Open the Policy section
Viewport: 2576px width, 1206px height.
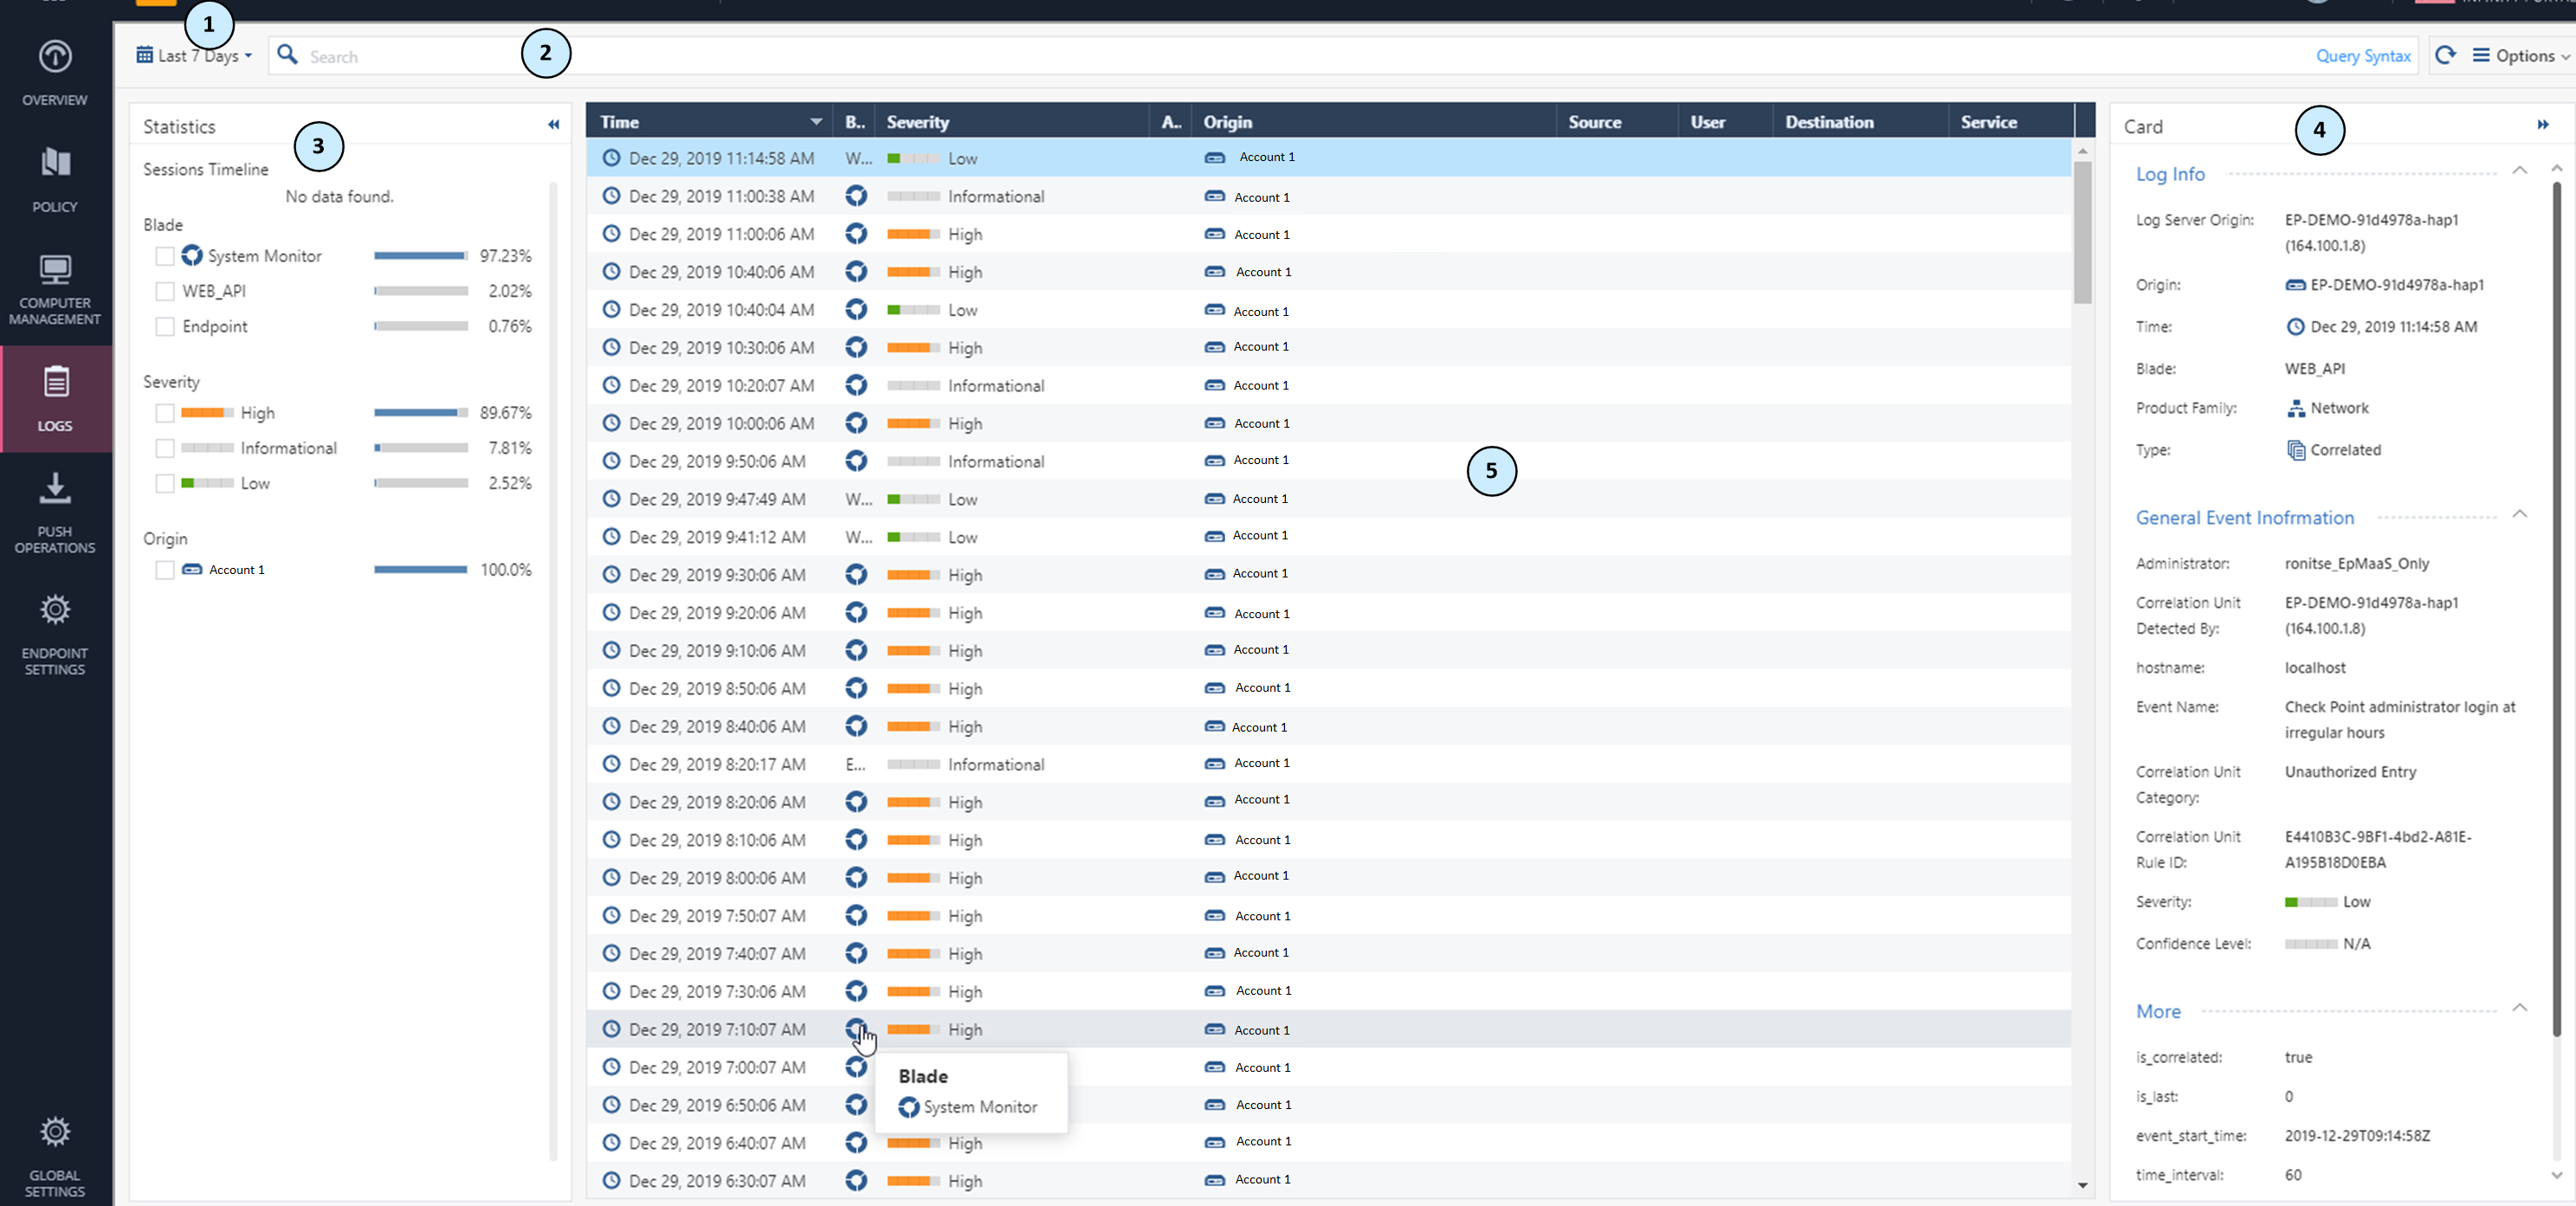(x=55, y=180)
